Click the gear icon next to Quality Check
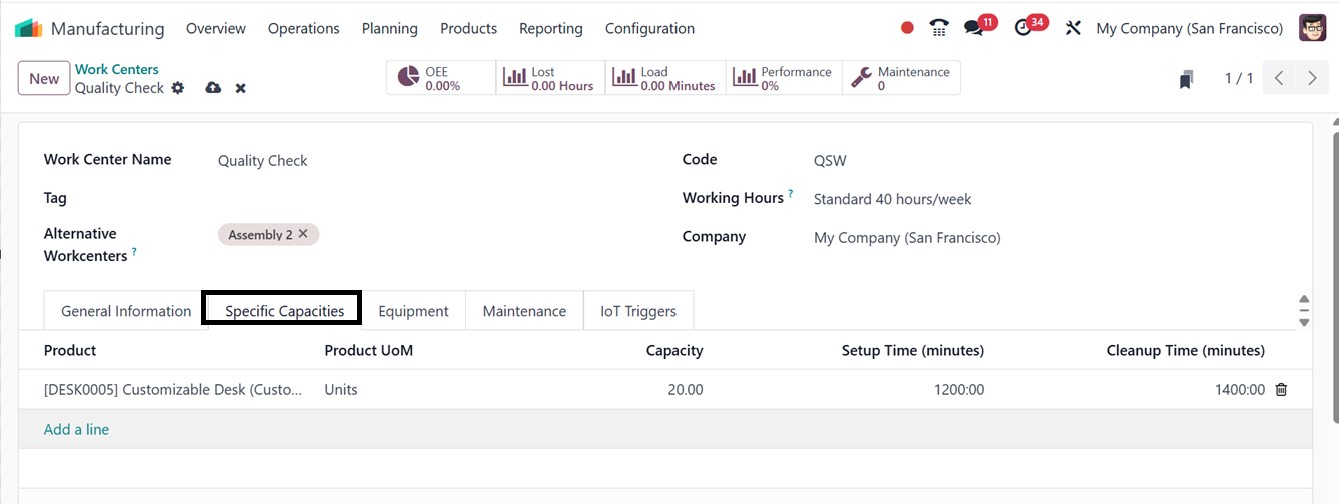This screenshot has height=504, width=1339. (178, 88)
